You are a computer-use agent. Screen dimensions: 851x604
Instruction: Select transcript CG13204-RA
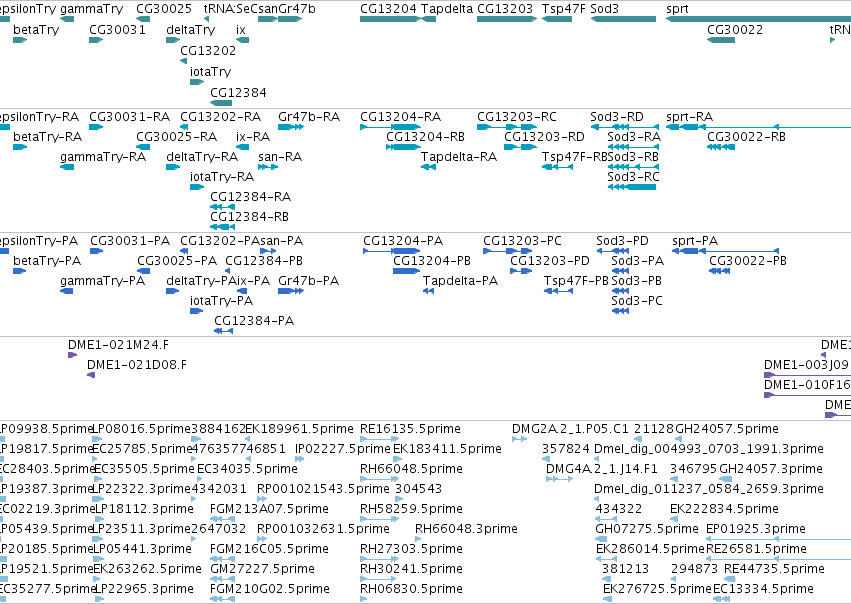(x=390, y=127)
